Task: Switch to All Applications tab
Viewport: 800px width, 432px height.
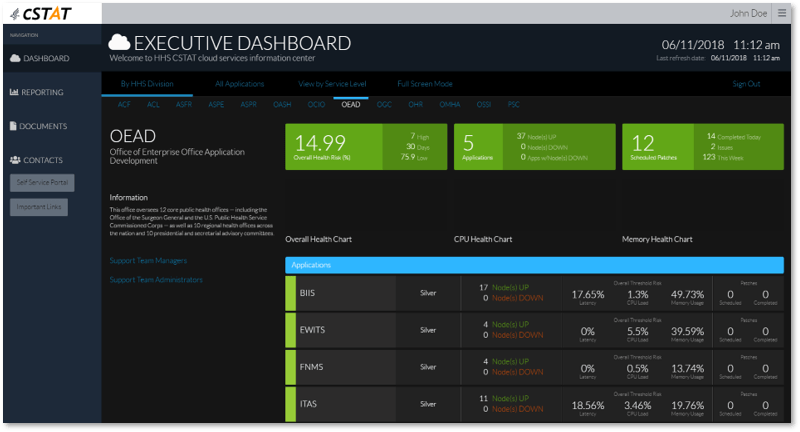Action: tap(239, 84)
